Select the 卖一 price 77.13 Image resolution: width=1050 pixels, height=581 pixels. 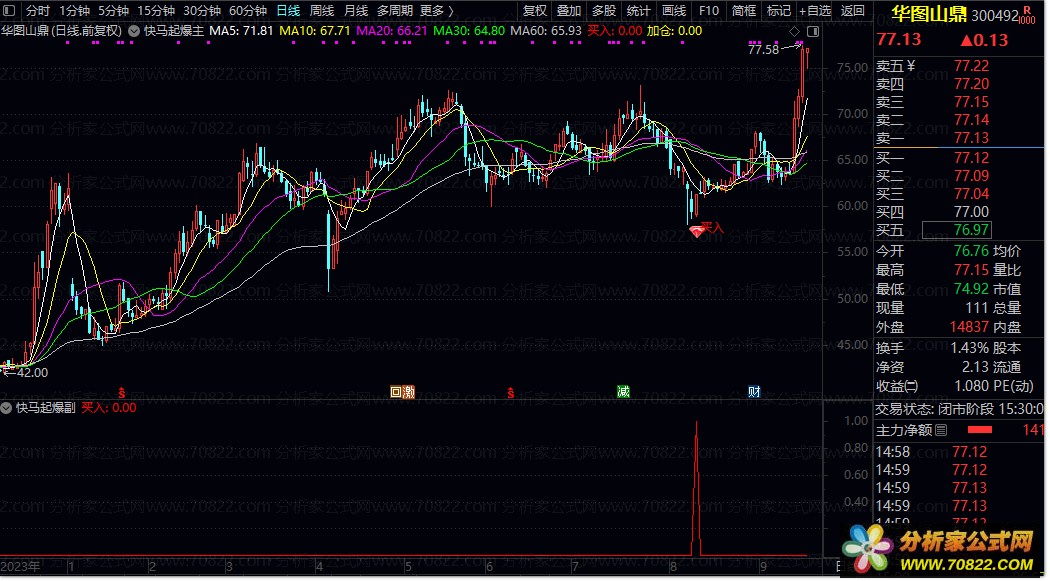point(972,138)
